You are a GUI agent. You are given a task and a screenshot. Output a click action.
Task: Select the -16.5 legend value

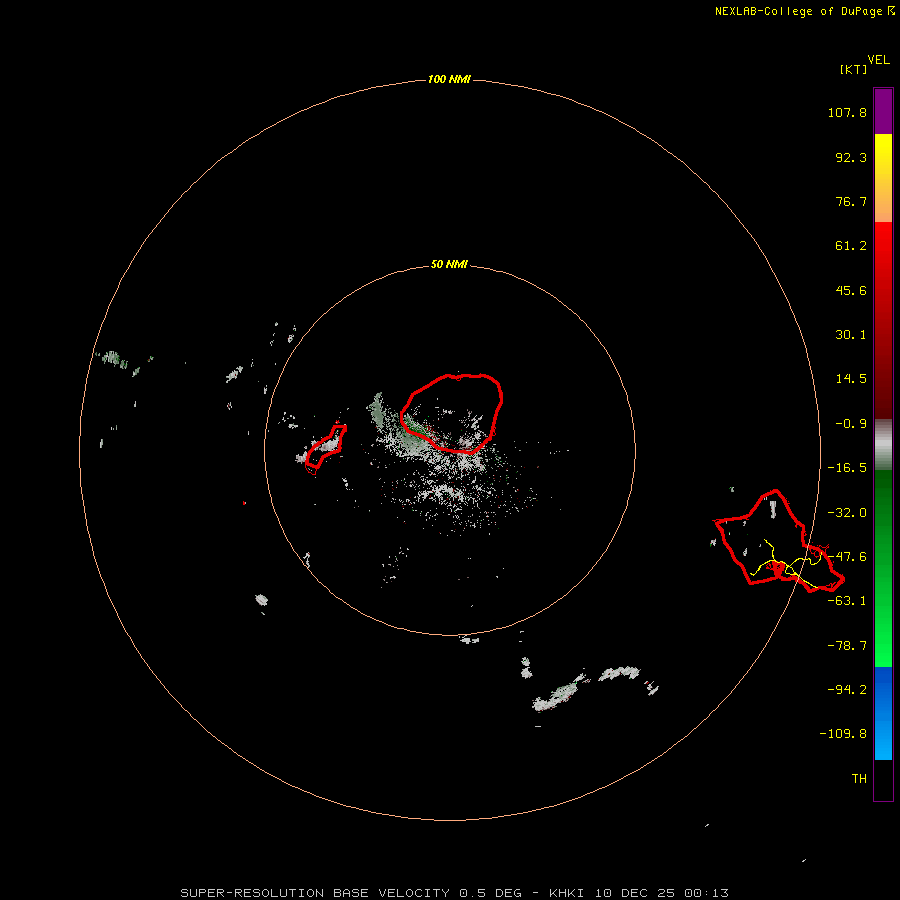coord(847,468)
